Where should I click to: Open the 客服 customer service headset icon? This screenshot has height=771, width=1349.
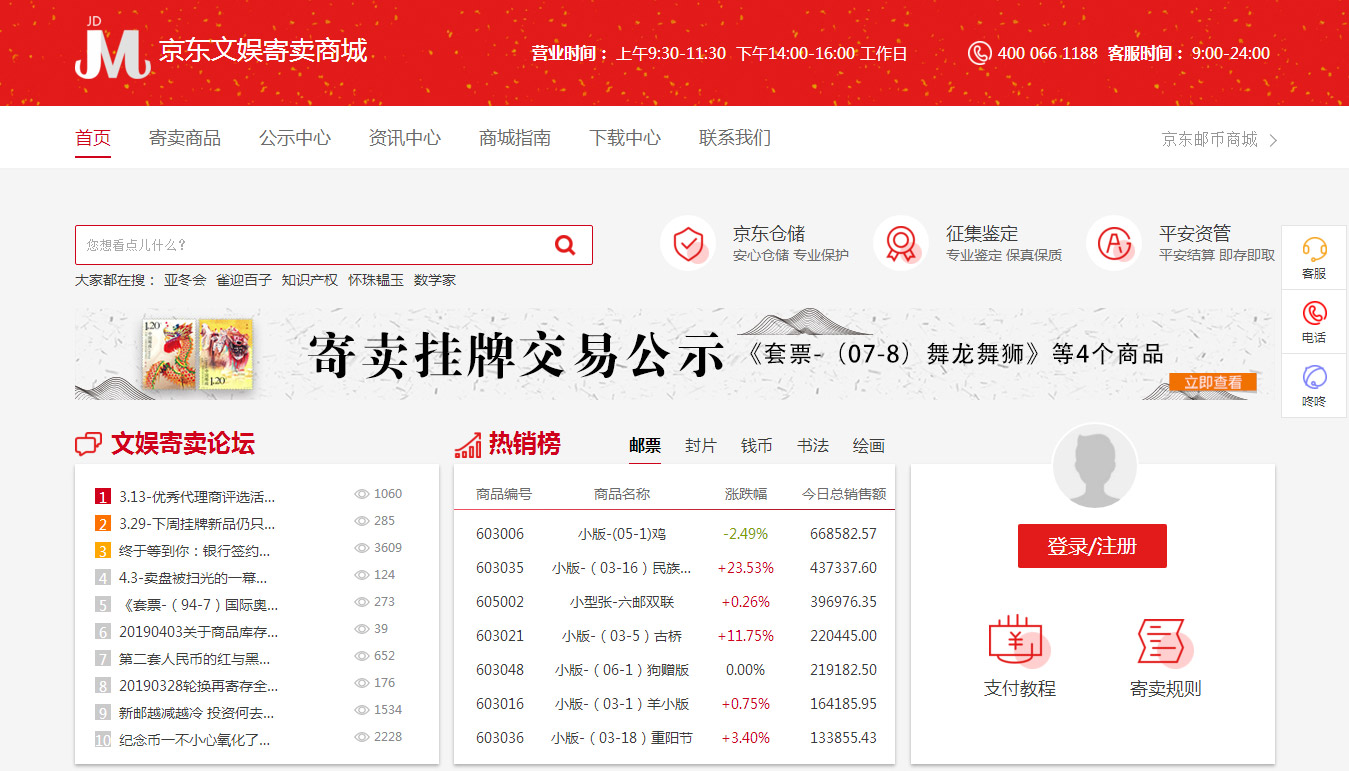click(1314, 249)
